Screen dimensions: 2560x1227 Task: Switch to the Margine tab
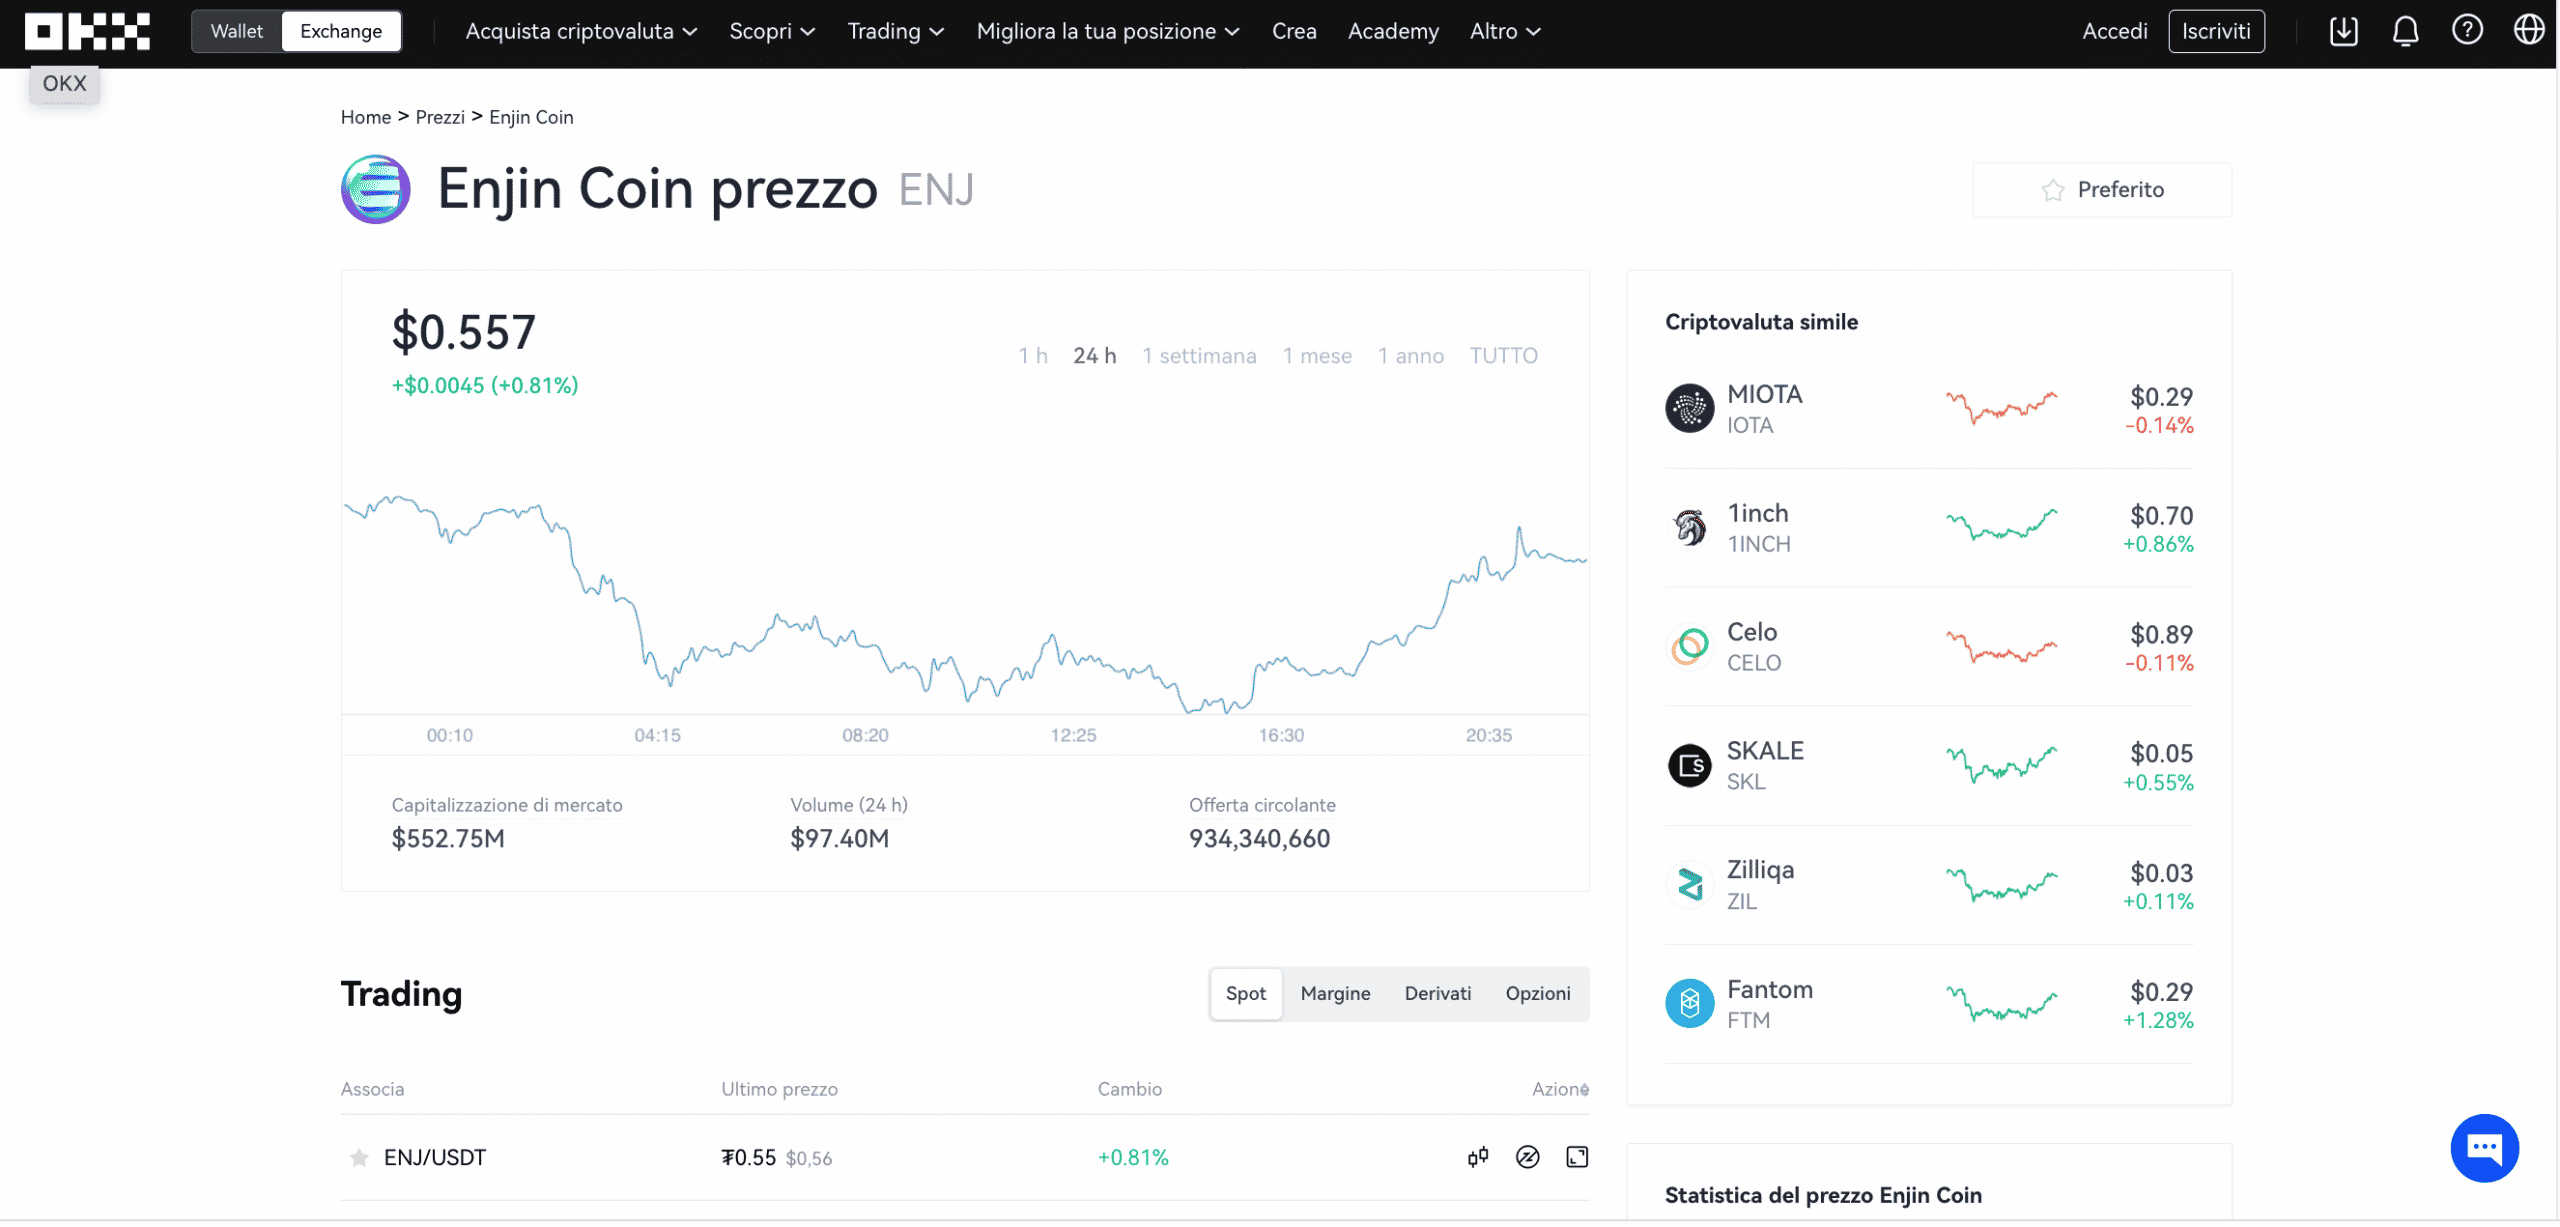pyautogui.click(x=1335, y=993)
